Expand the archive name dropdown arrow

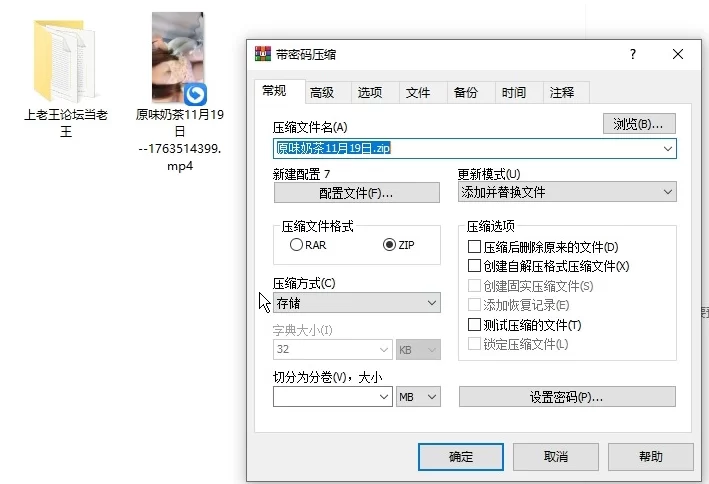coord(667,148)
